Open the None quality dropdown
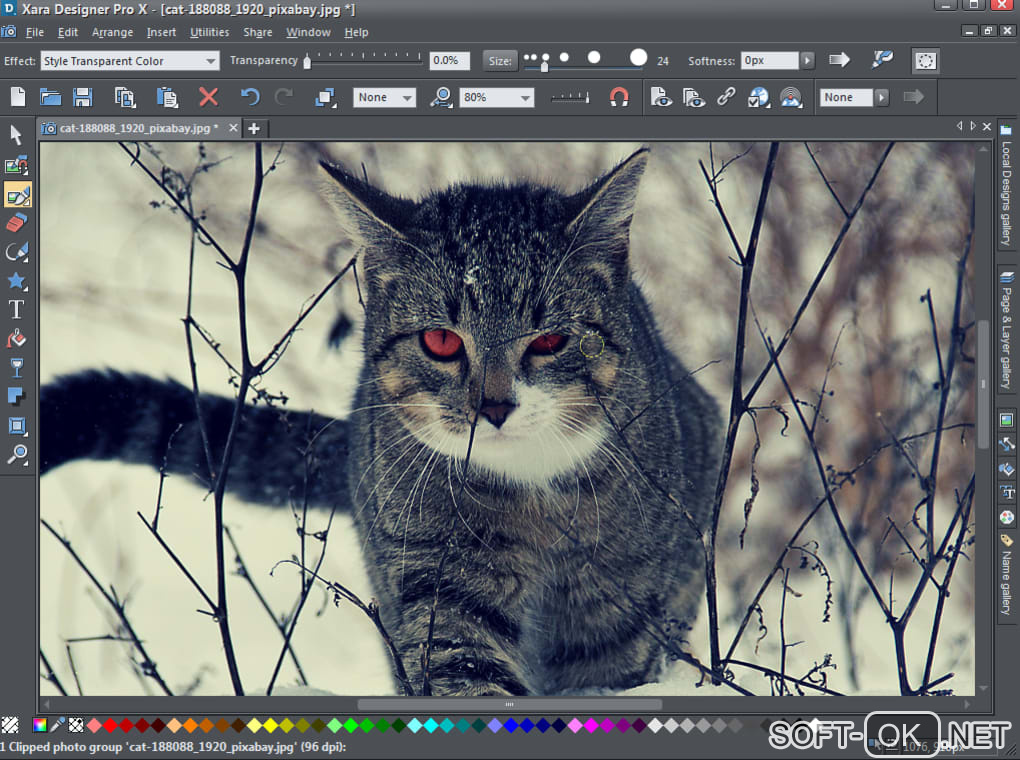This screenshot has height=760, width=1020. (x=384, y=98)
